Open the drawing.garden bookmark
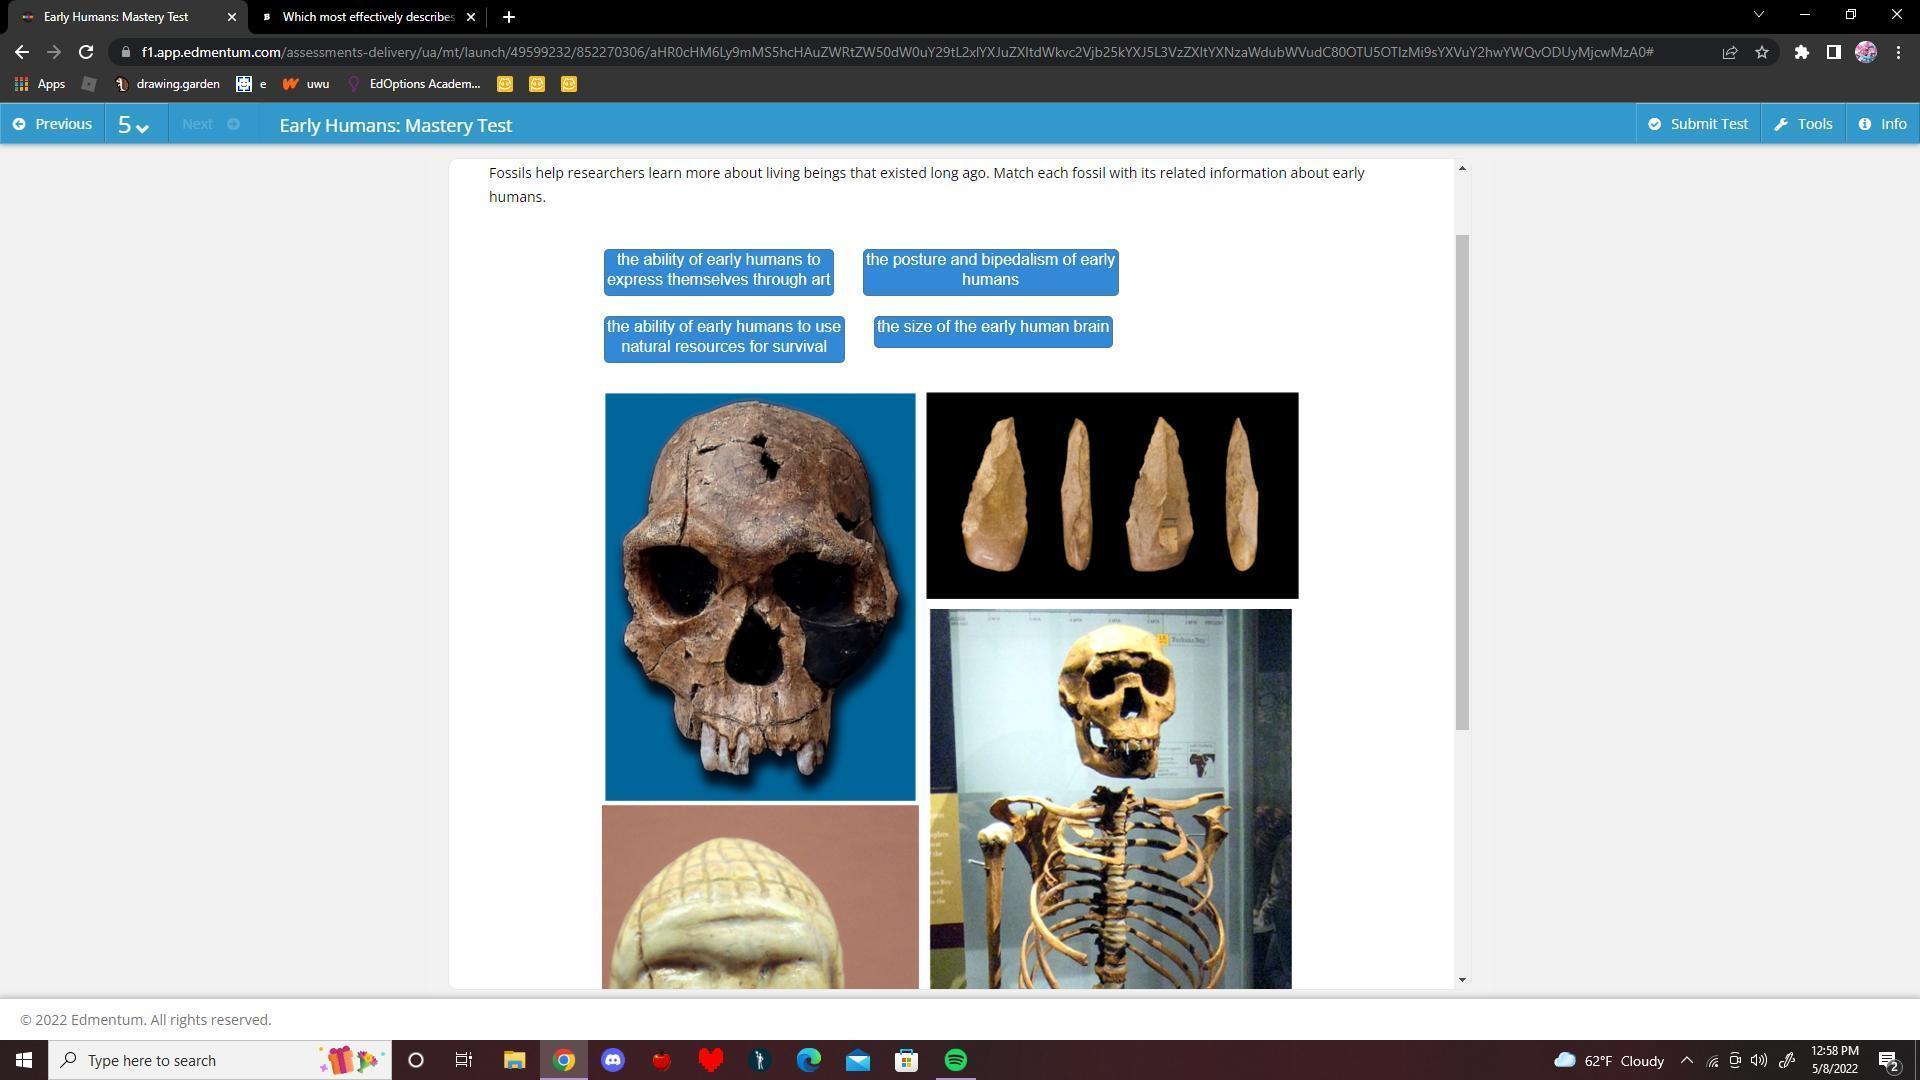Image resolution: width=1920 pixels, height=1080 pixels. point(168,84)
